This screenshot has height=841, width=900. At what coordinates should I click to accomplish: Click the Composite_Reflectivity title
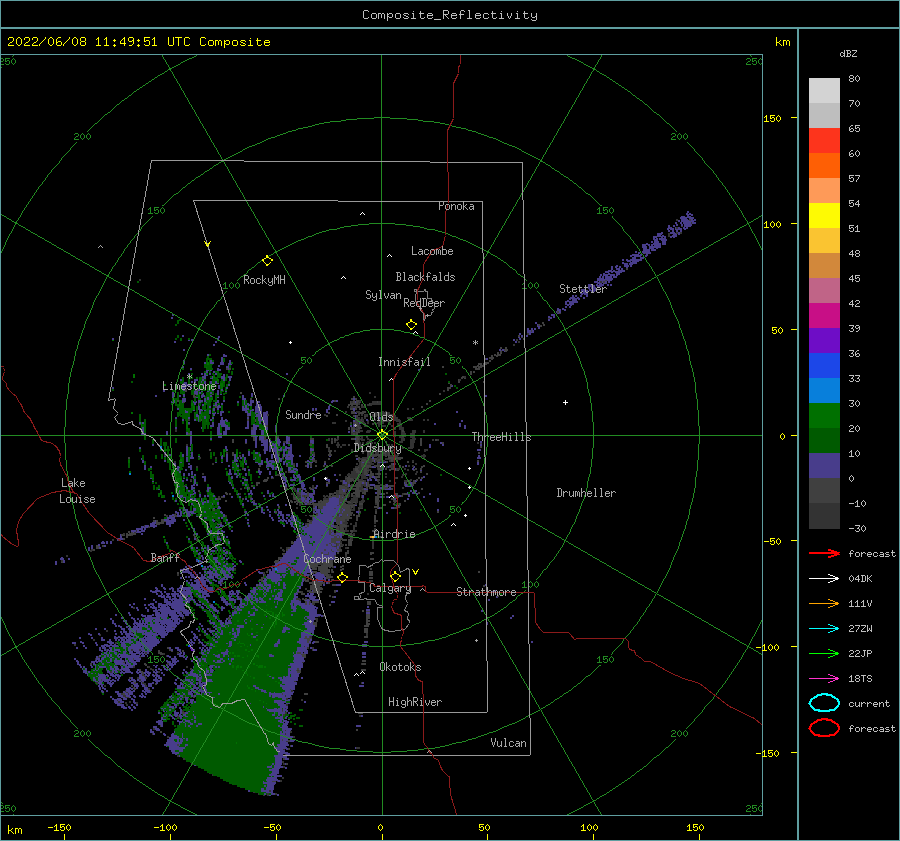pos(450,15)
